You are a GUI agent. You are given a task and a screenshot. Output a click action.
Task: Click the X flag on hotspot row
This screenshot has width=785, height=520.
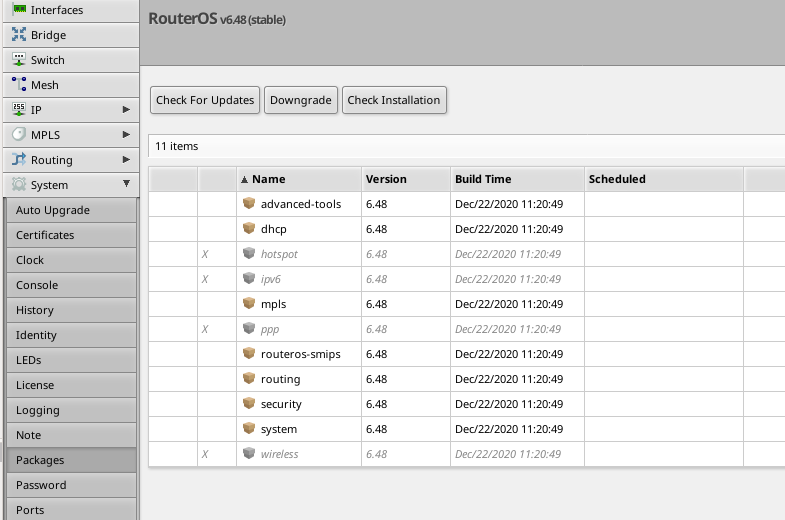[x=205, y=254]
